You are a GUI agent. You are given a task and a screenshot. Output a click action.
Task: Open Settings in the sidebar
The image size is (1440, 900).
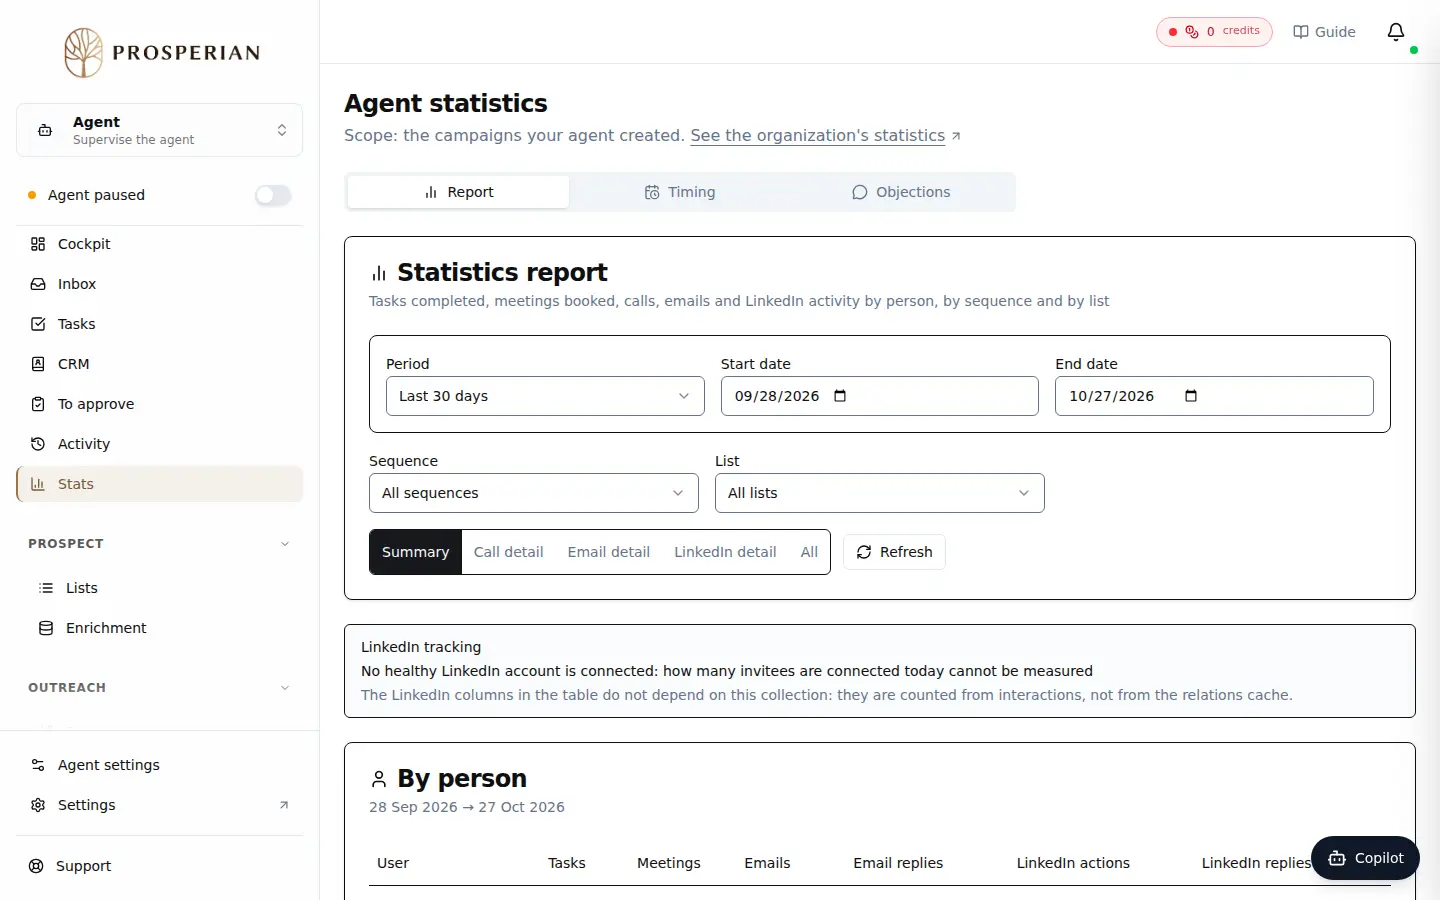pos(160,805)
